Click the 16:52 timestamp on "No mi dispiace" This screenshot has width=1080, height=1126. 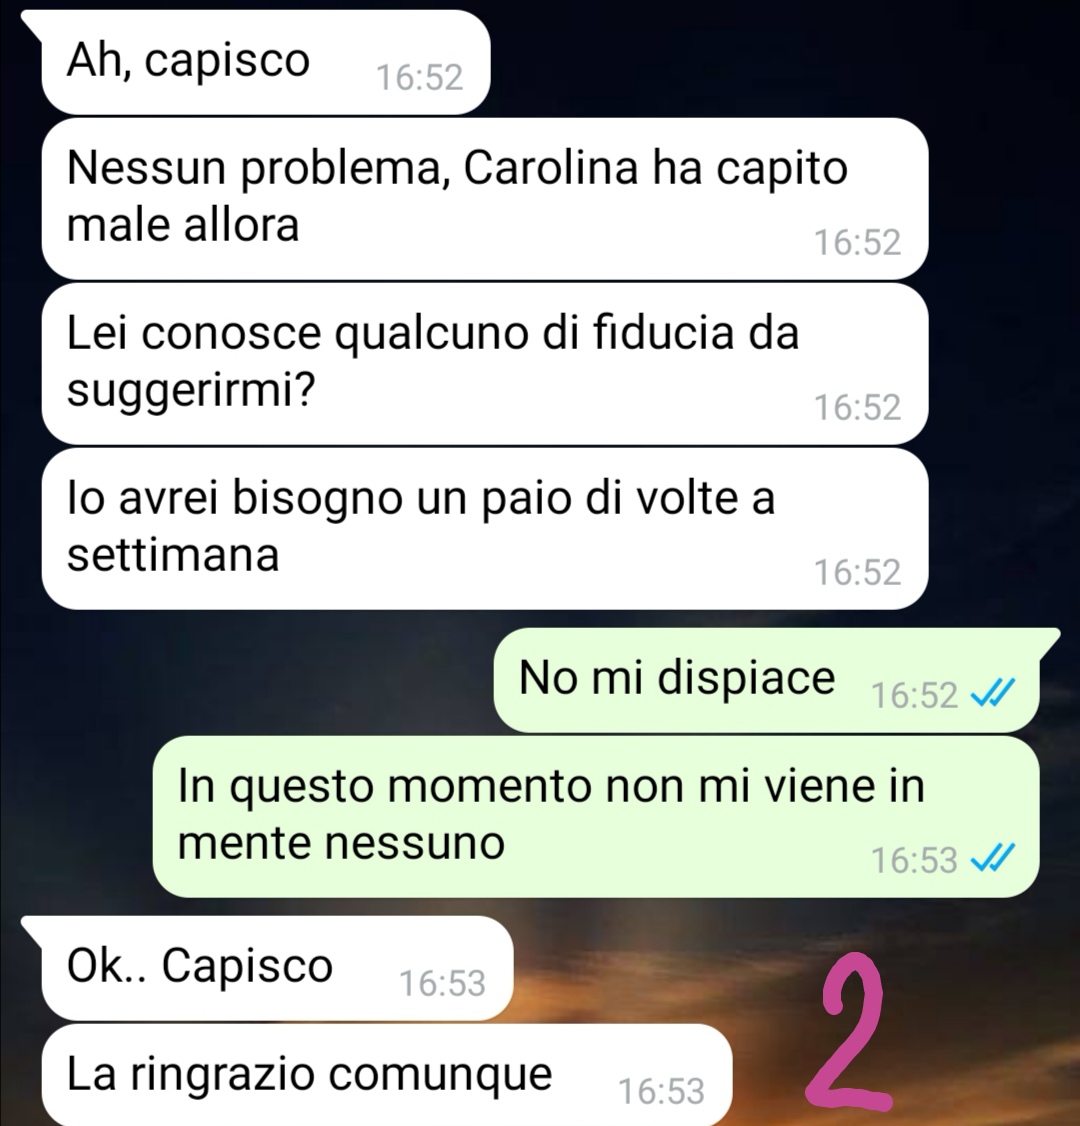point(914,694)
